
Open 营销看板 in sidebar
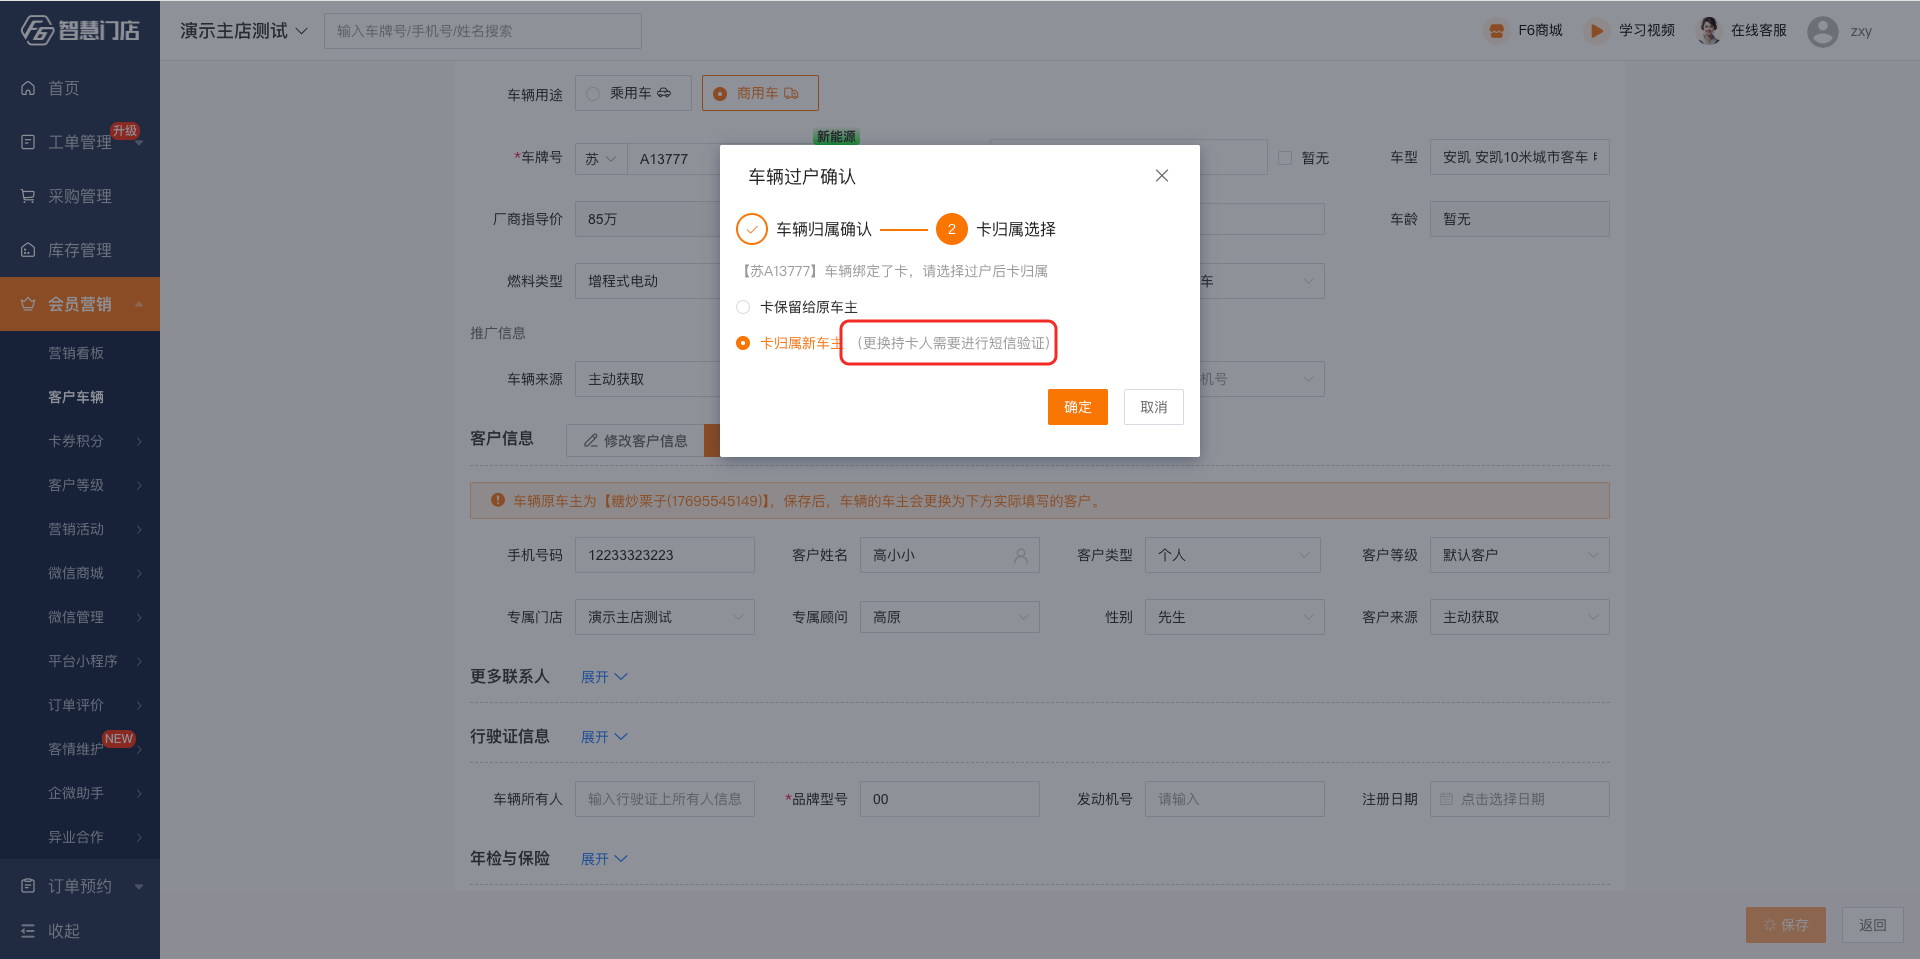pyautogui.click(x=76, y=353)
